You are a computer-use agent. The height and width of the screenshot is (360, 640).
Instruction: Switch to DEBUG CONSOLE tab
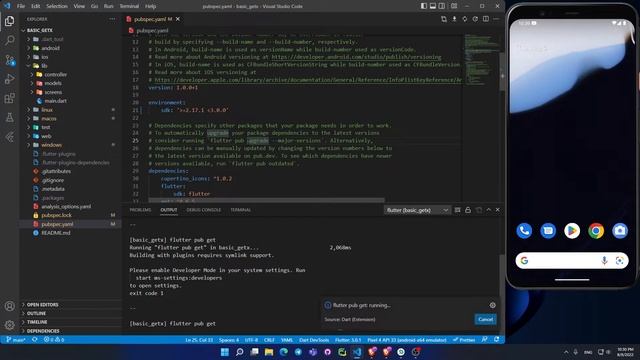click(x=204, y=210)
